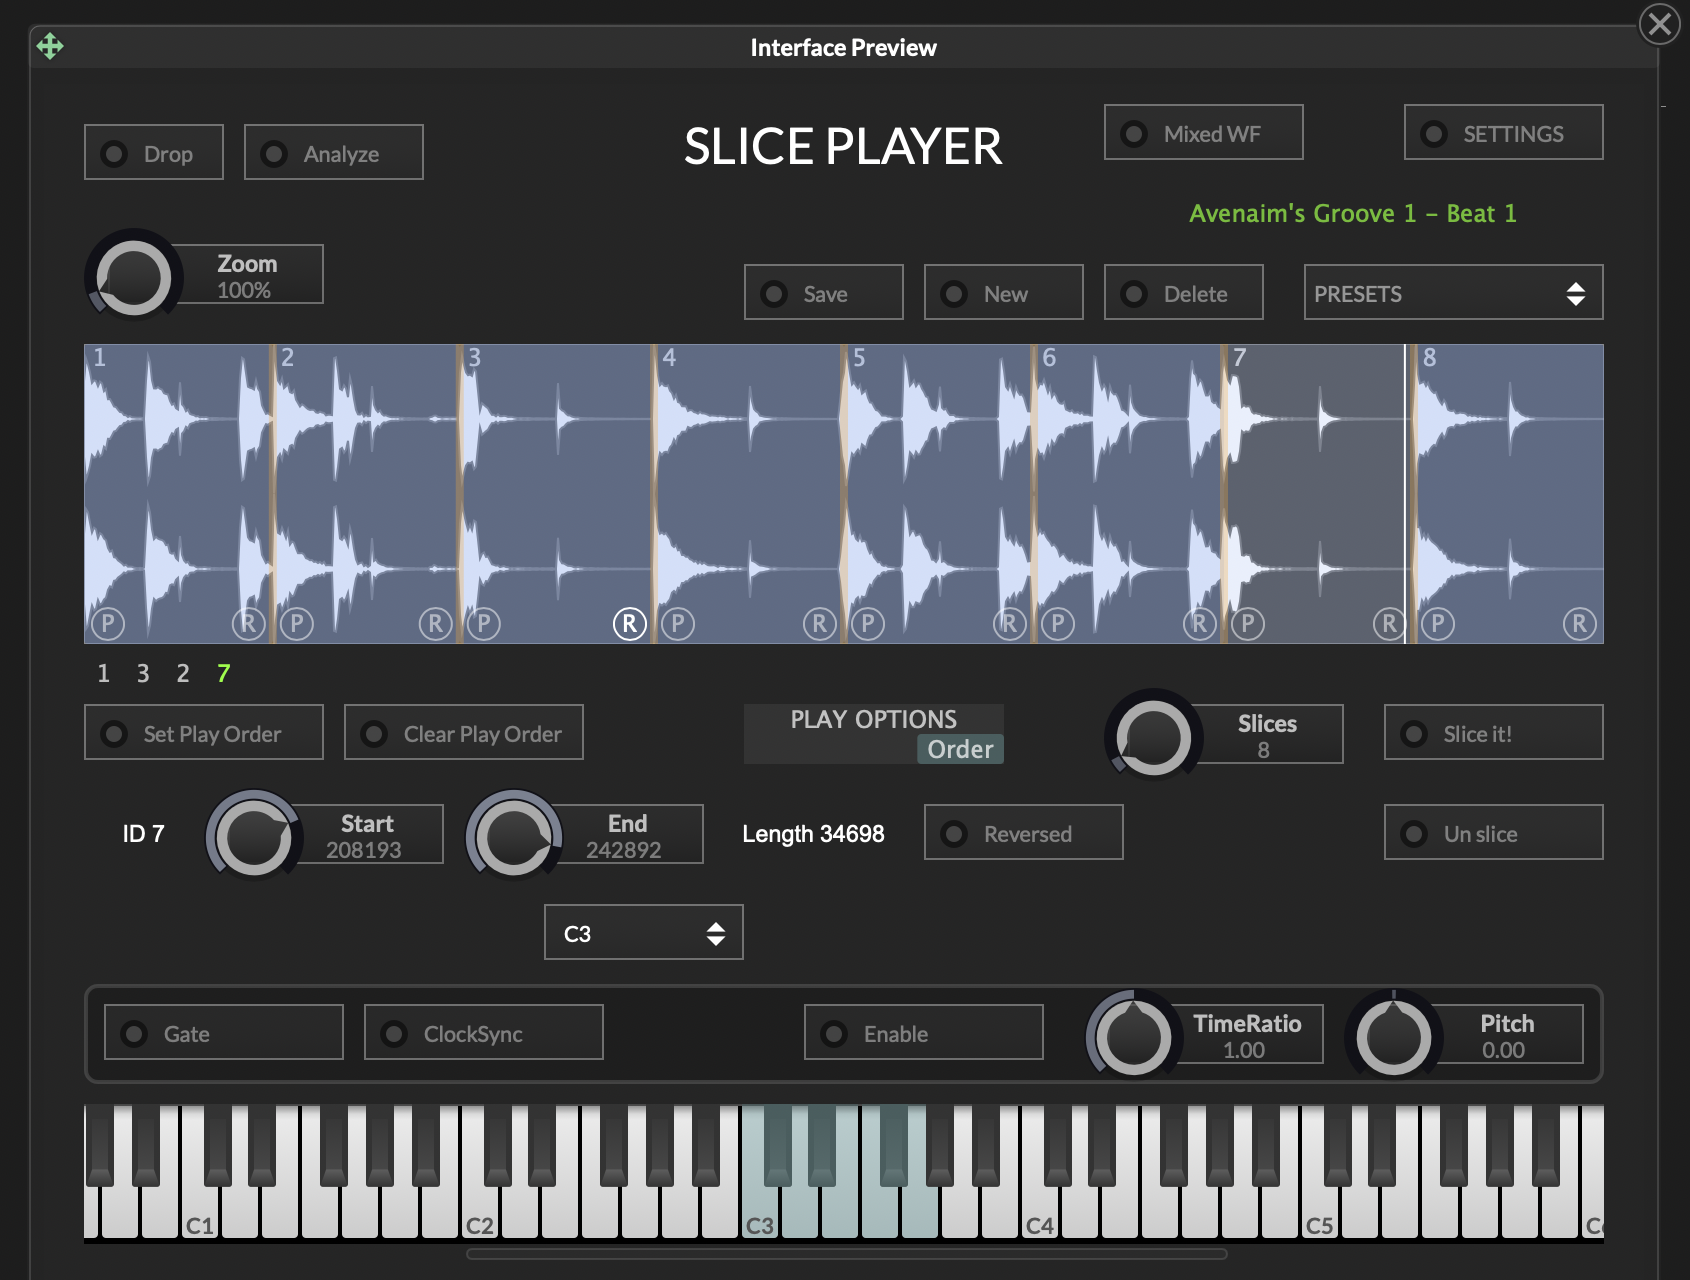Click the C3 key on the piano keyboard

pyautogui.click(x=760, y=1210)
